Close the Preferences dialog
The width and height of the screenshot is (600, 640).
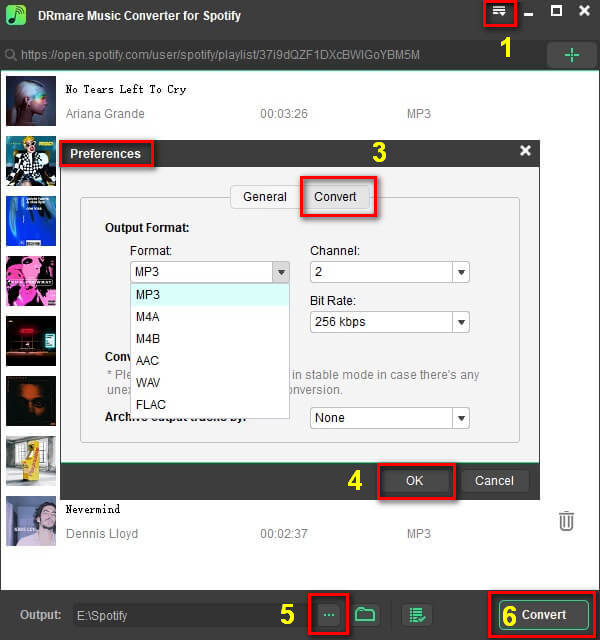525,151
